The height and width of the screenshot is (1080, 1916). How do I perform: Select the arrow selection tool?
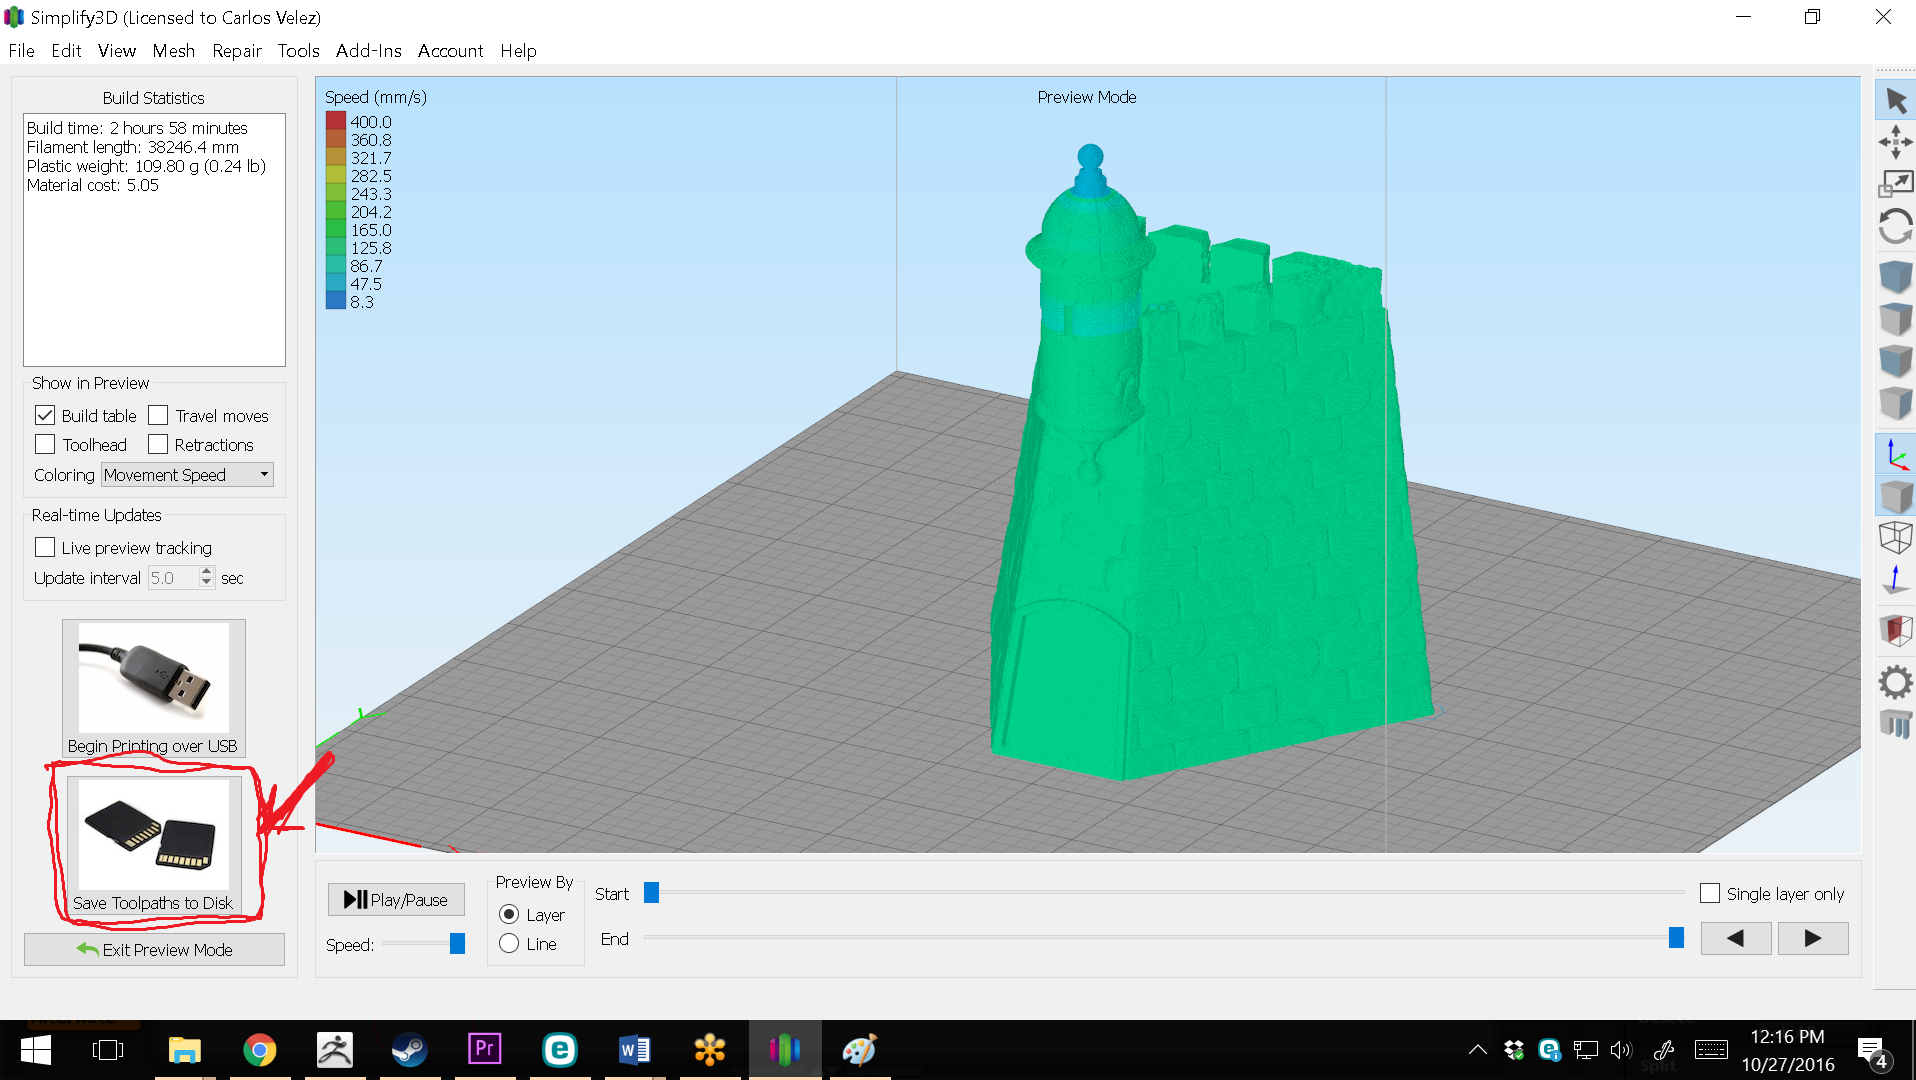coord(1895,100)
